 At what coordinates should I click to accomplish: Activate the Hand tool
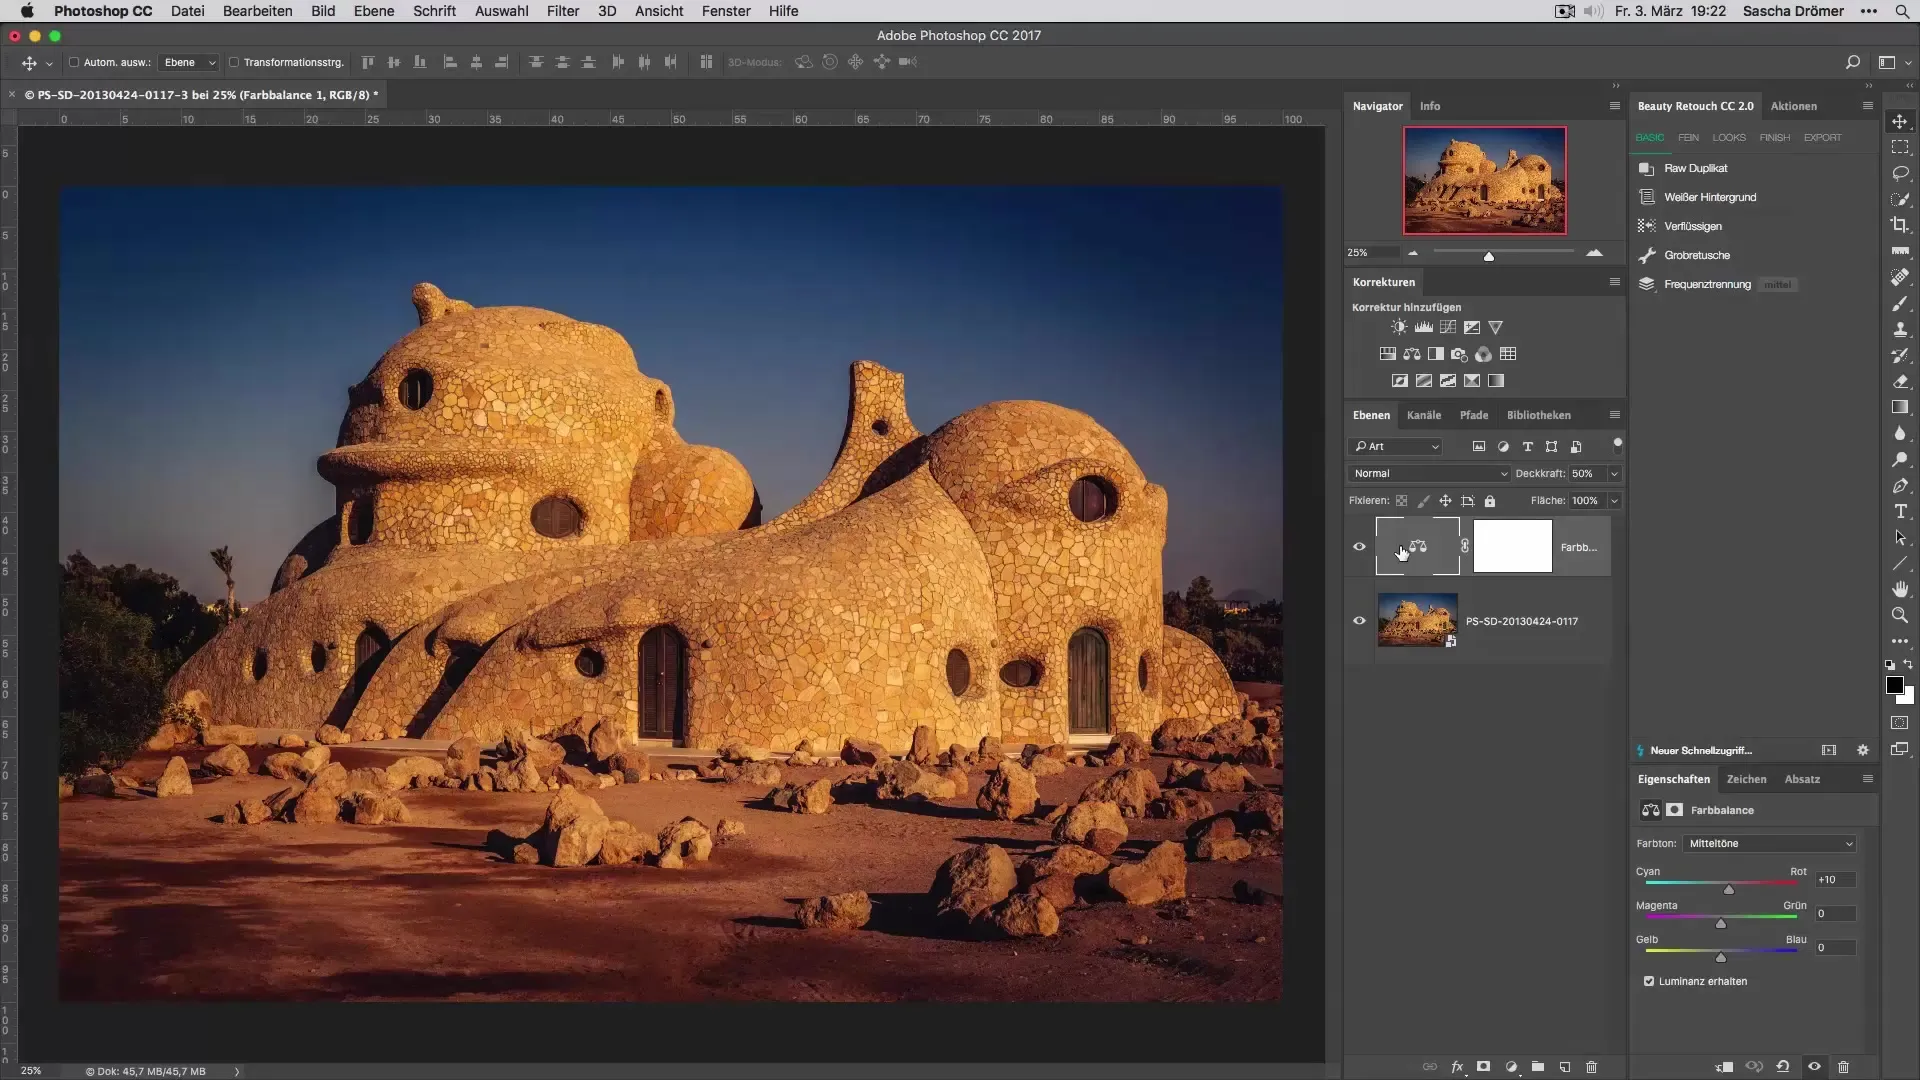click(x=1900, y=589)
